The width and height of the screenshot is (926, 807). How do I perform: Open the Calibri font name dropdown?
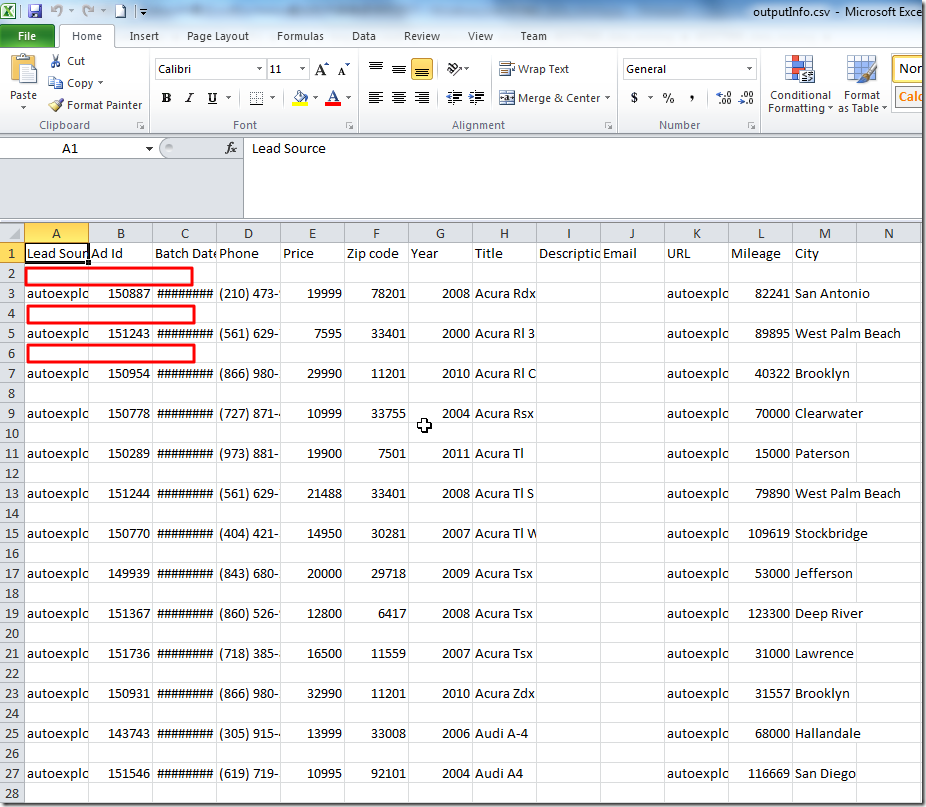[x=258, y=70]
